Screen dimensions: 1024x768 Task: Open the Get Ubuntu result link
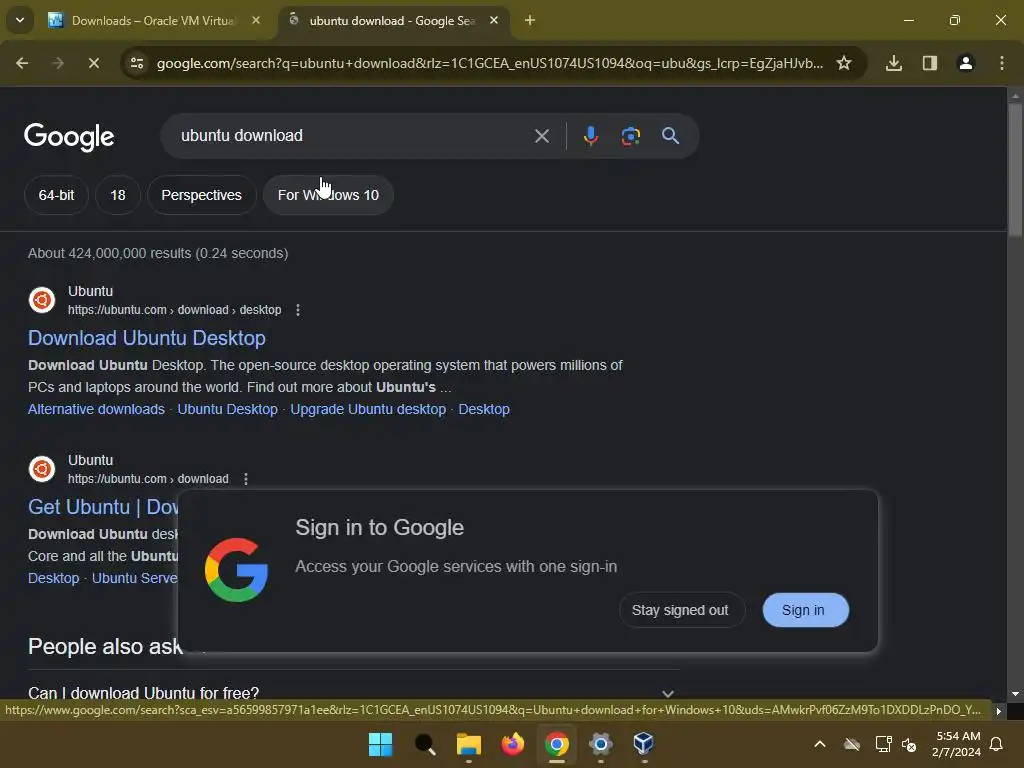[x=103, y=507]
